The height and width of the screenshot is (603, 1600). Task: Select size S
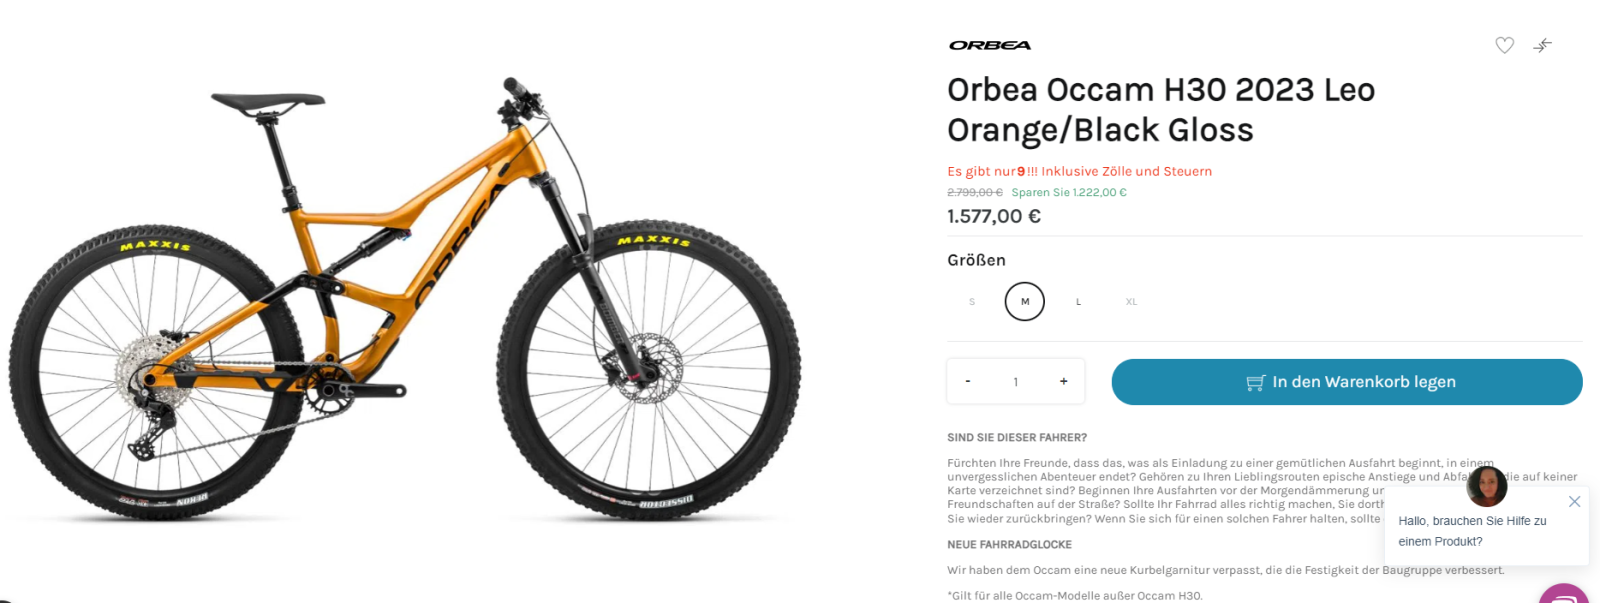(x=972, y=302)
